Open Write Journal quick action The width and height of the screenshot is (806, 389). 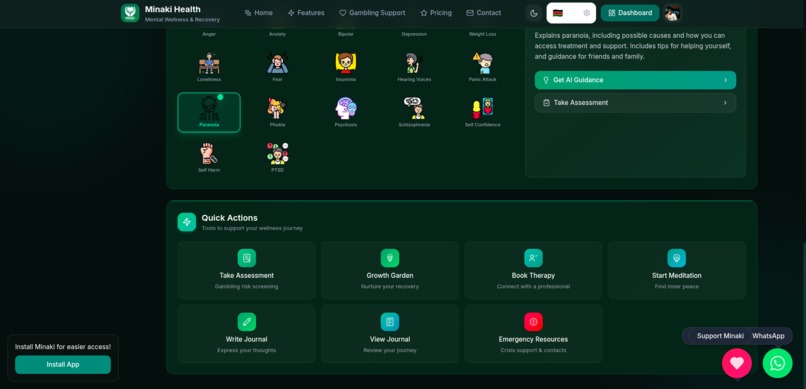(246, 334)
